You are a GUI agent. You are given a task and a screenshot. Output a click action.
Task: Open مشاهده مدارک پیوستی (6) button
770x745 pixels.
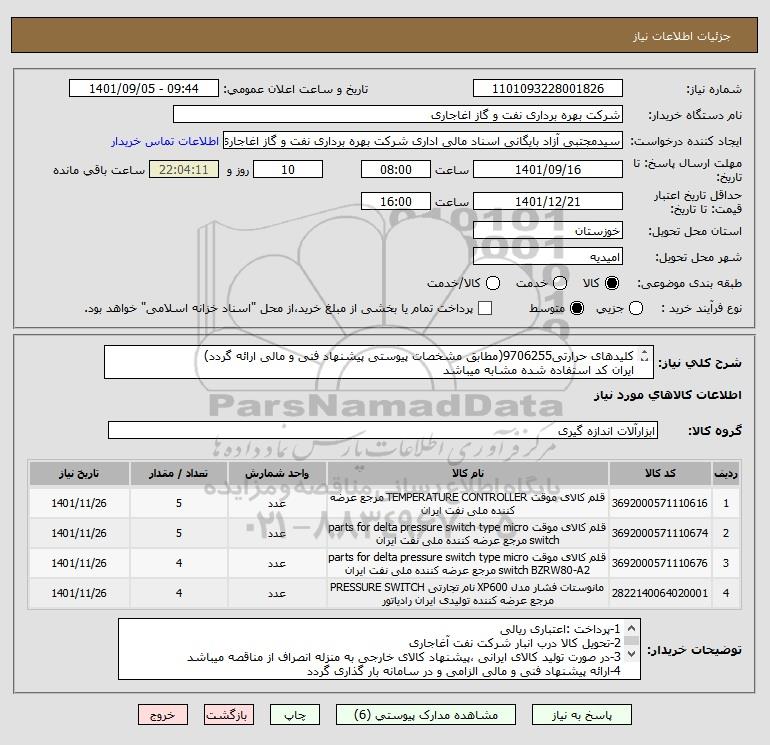click(x=426, y=715)
